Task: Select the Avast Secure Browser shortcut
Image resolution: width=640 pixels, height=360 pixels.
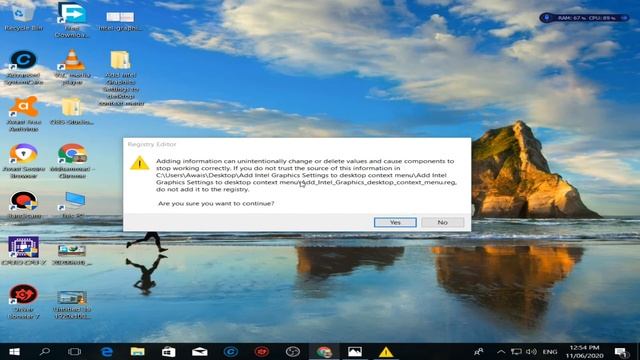Action: coord(24,161)
